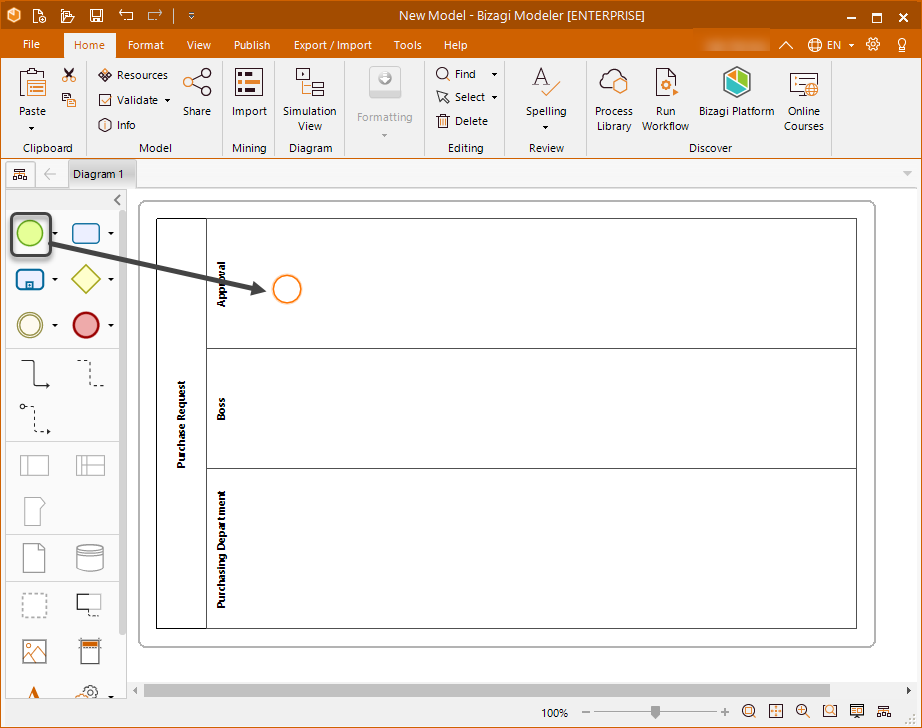
Task: Open the Spelling dropdown
Action: pos(546,127)
